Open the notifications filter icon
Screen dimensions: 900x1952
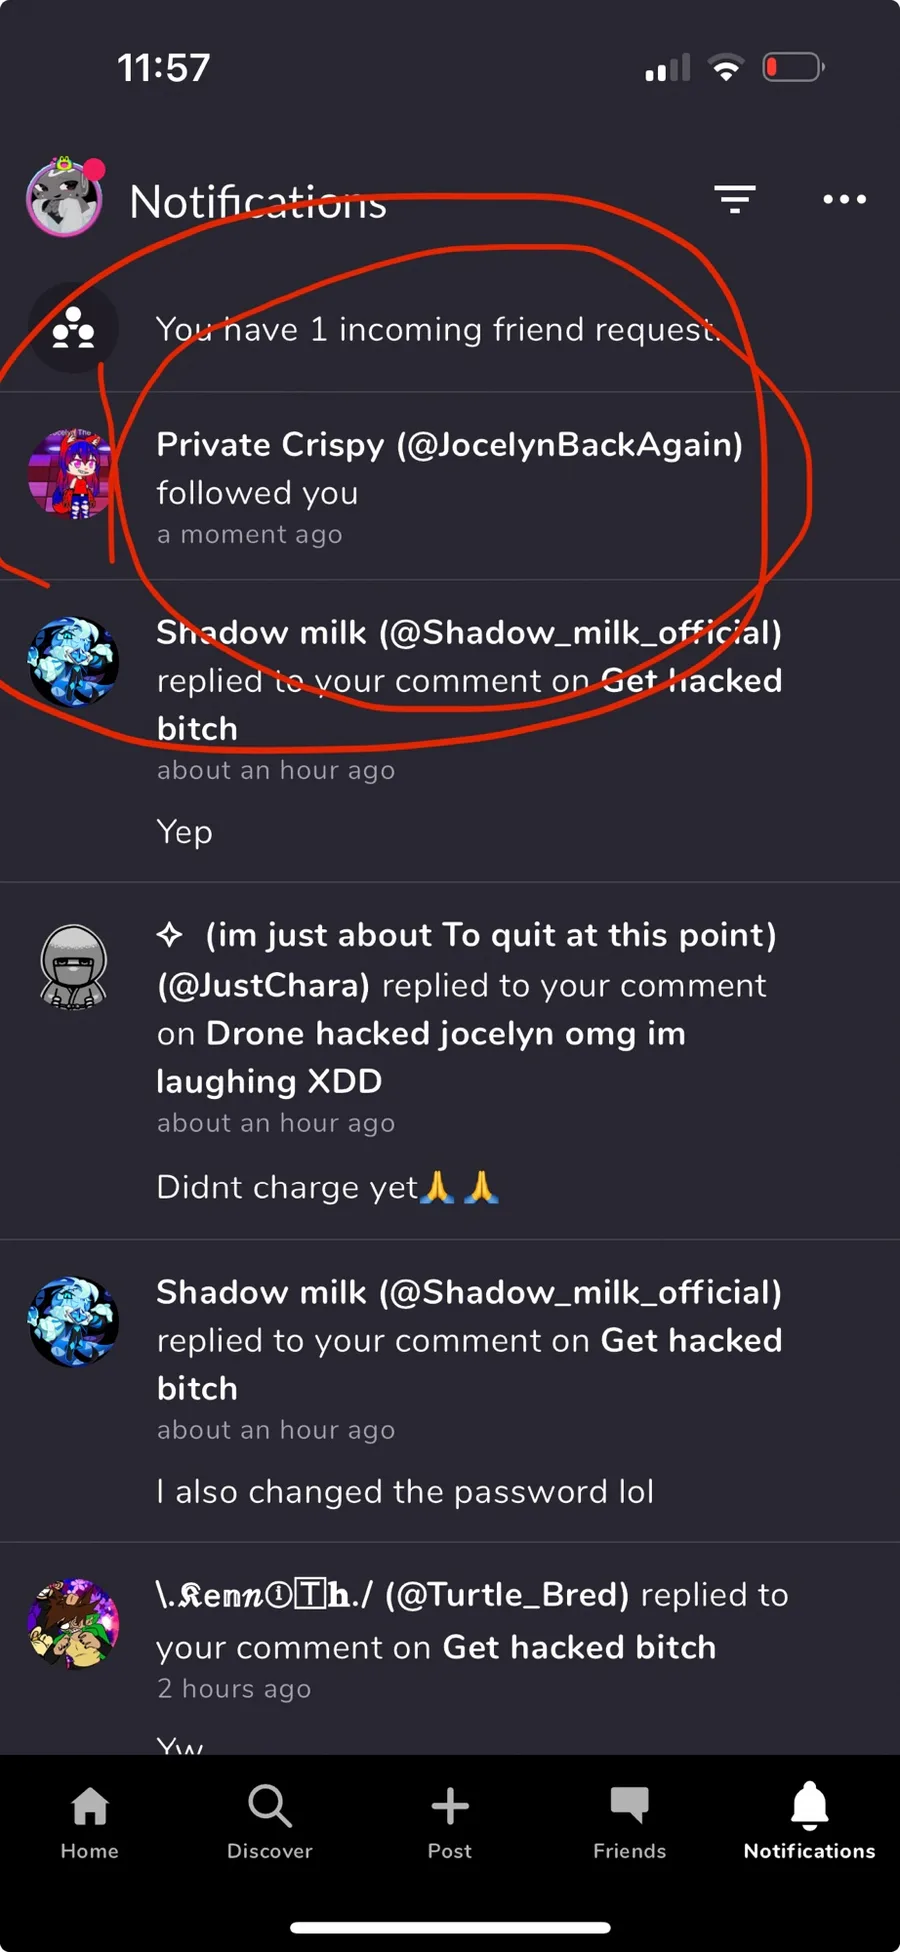pos(735,199)
